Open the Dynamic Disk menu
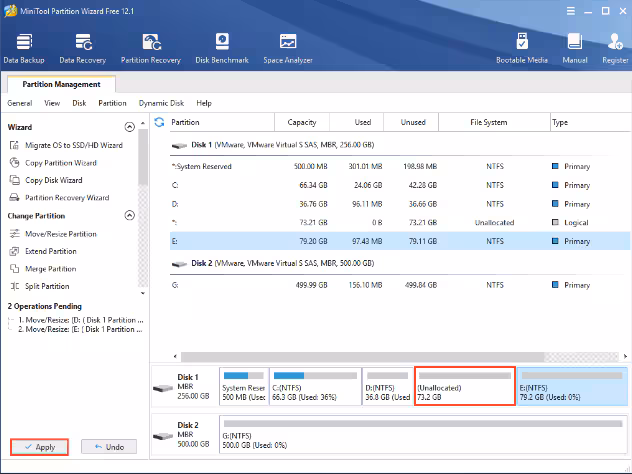 coord(161,103)
